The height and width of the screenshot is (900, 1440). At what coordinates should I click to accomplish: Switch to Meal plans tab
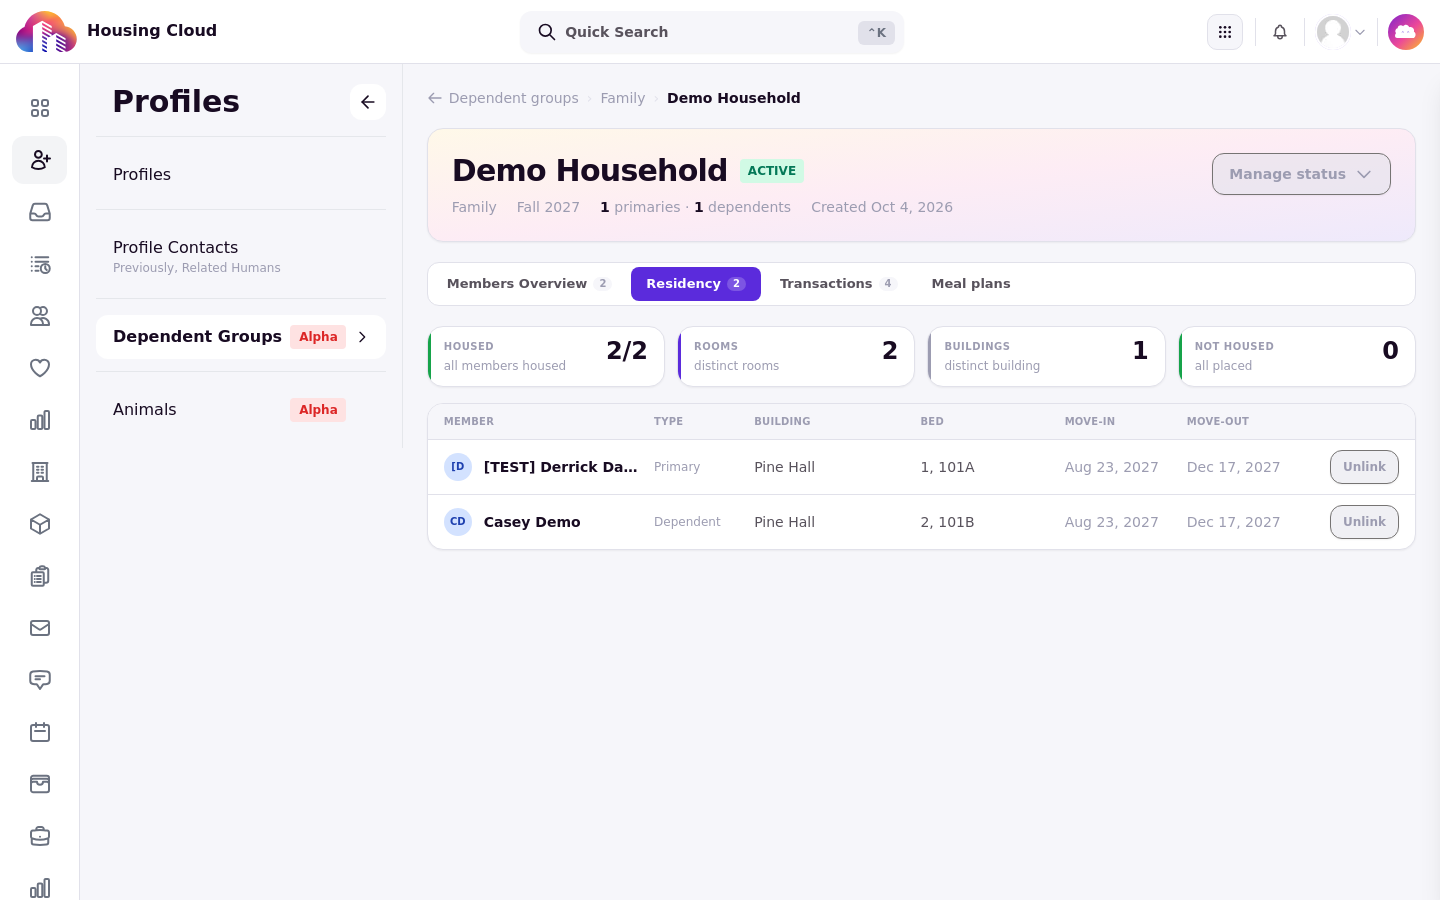971,284
